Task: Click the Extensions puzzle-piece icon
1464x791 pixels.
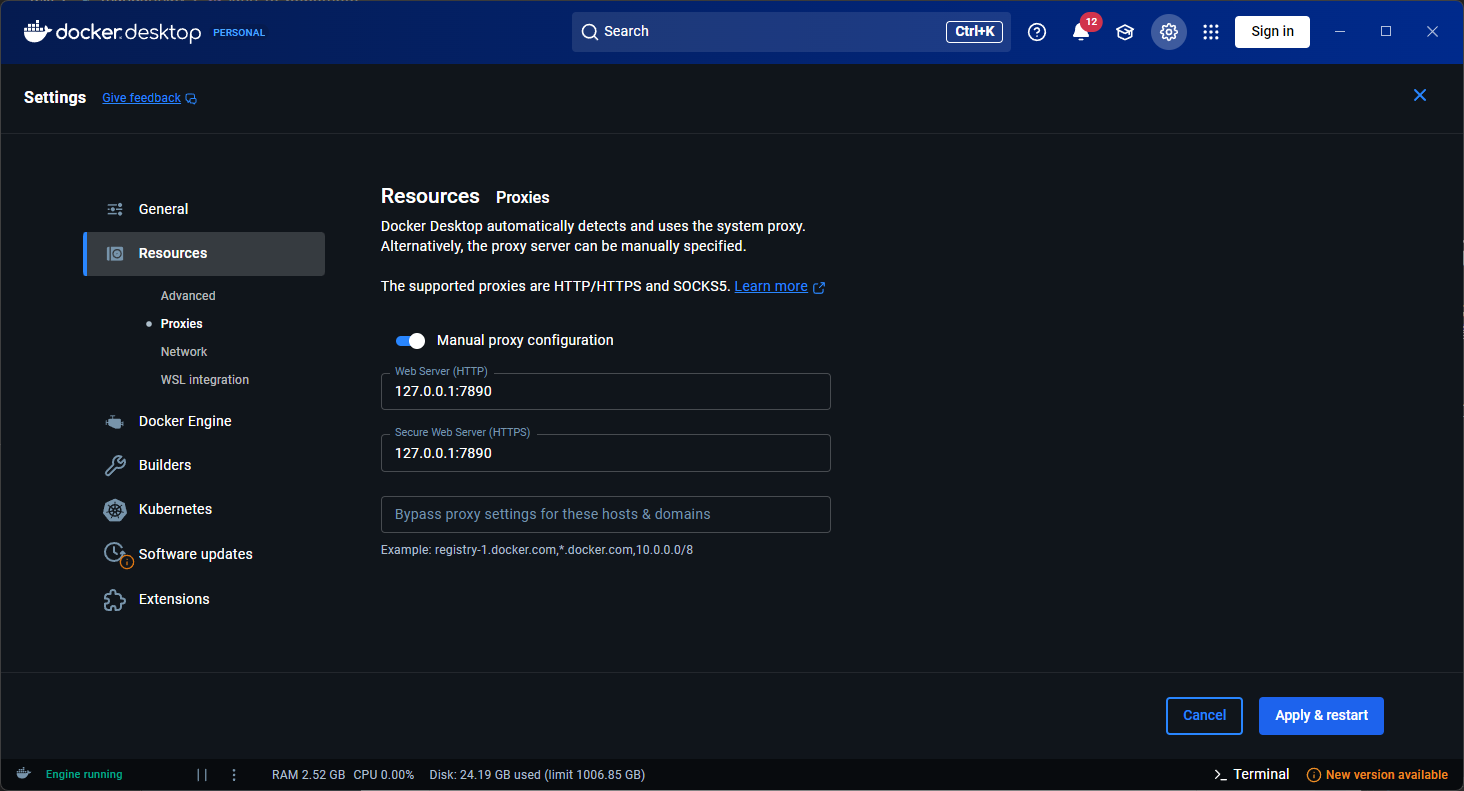Action: (x=115, y=600)
